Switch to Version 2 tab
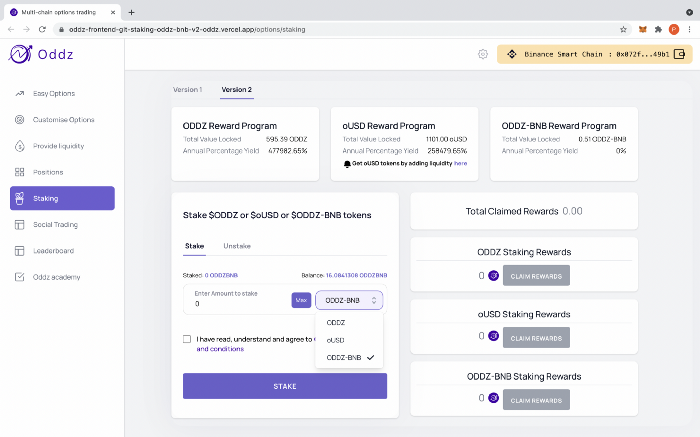This screenshot has height=437, width=700. (237, 90)
